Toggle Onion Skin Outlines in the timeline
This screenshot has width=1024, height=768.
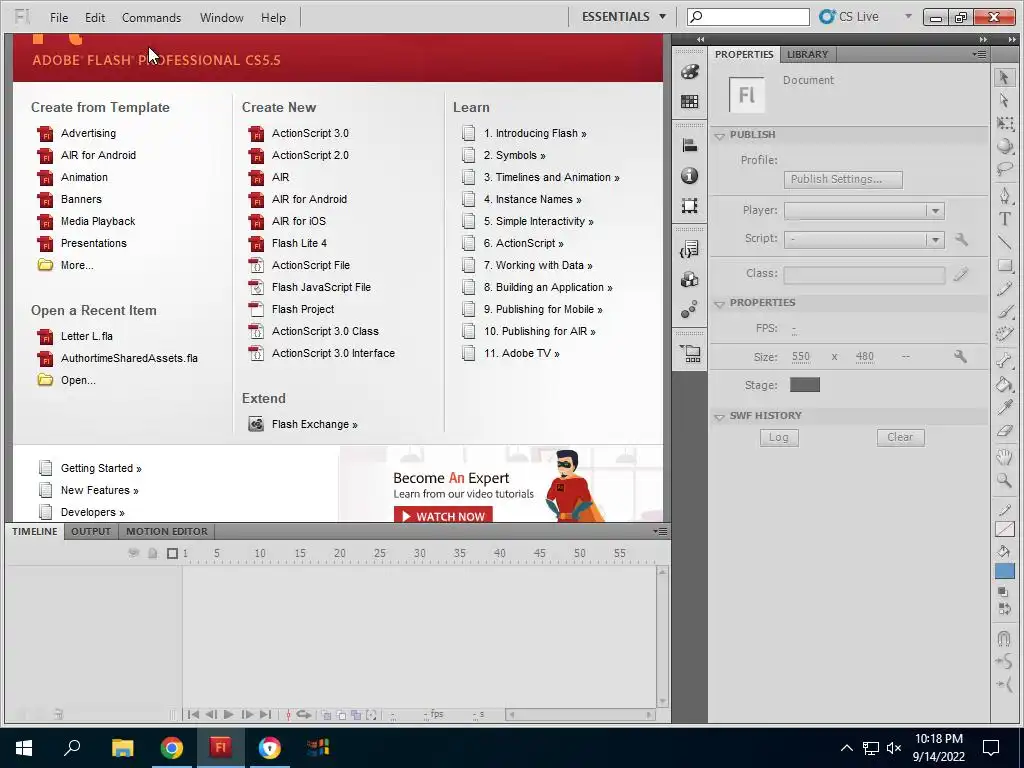[342, 715]
